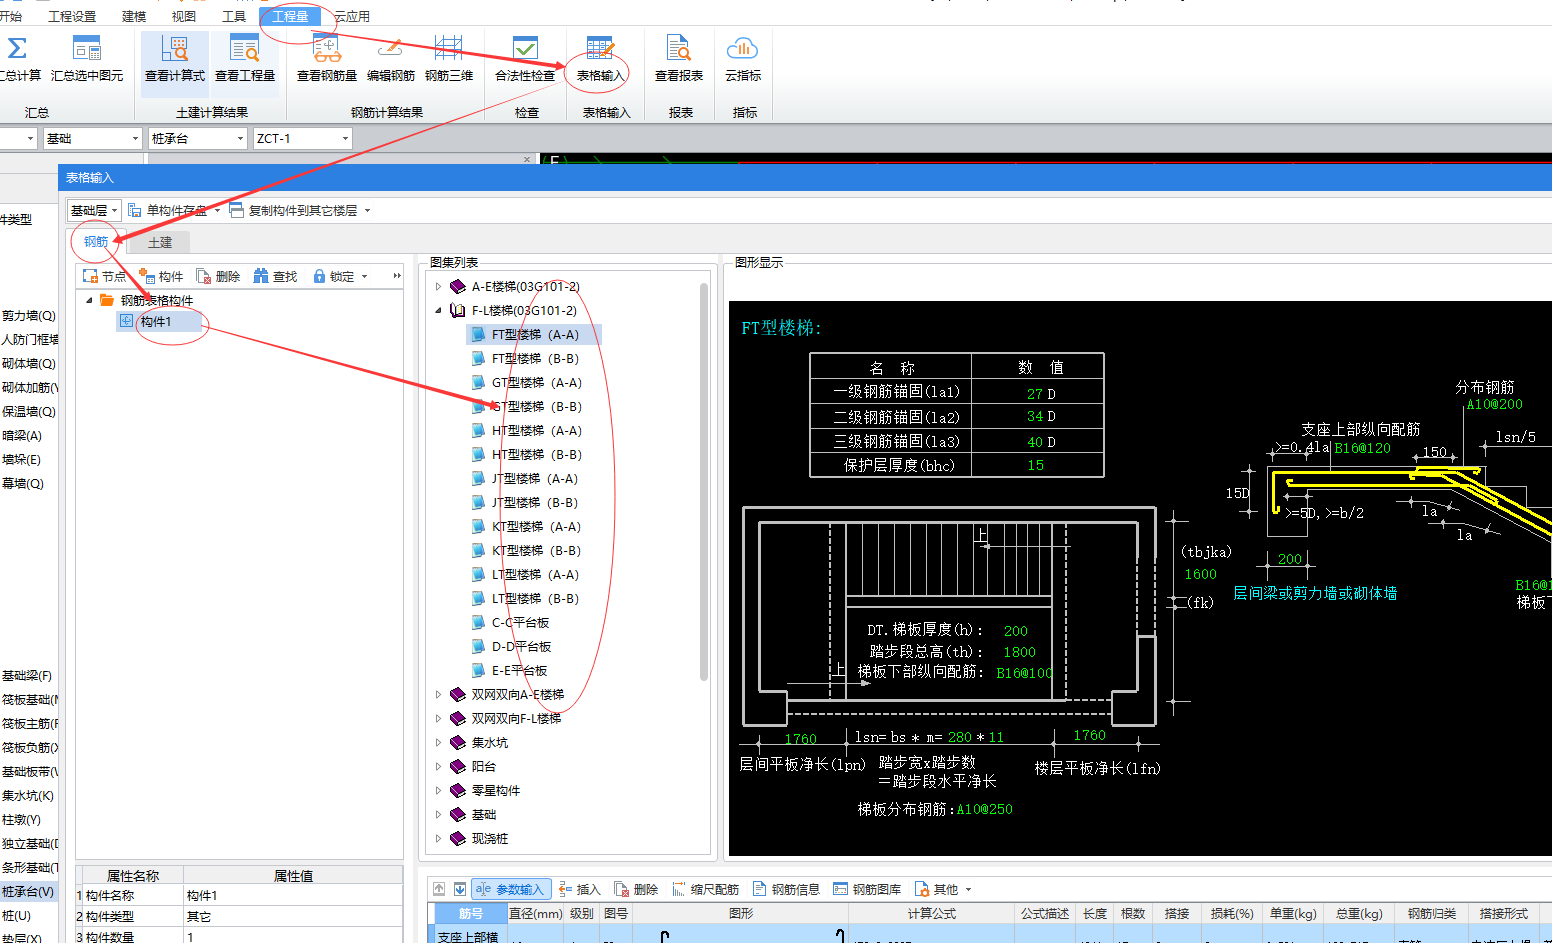The width and height of the screenshot is (1552, 943).
Task: Click 单构件存盘 icon
Action: point(134,210)
